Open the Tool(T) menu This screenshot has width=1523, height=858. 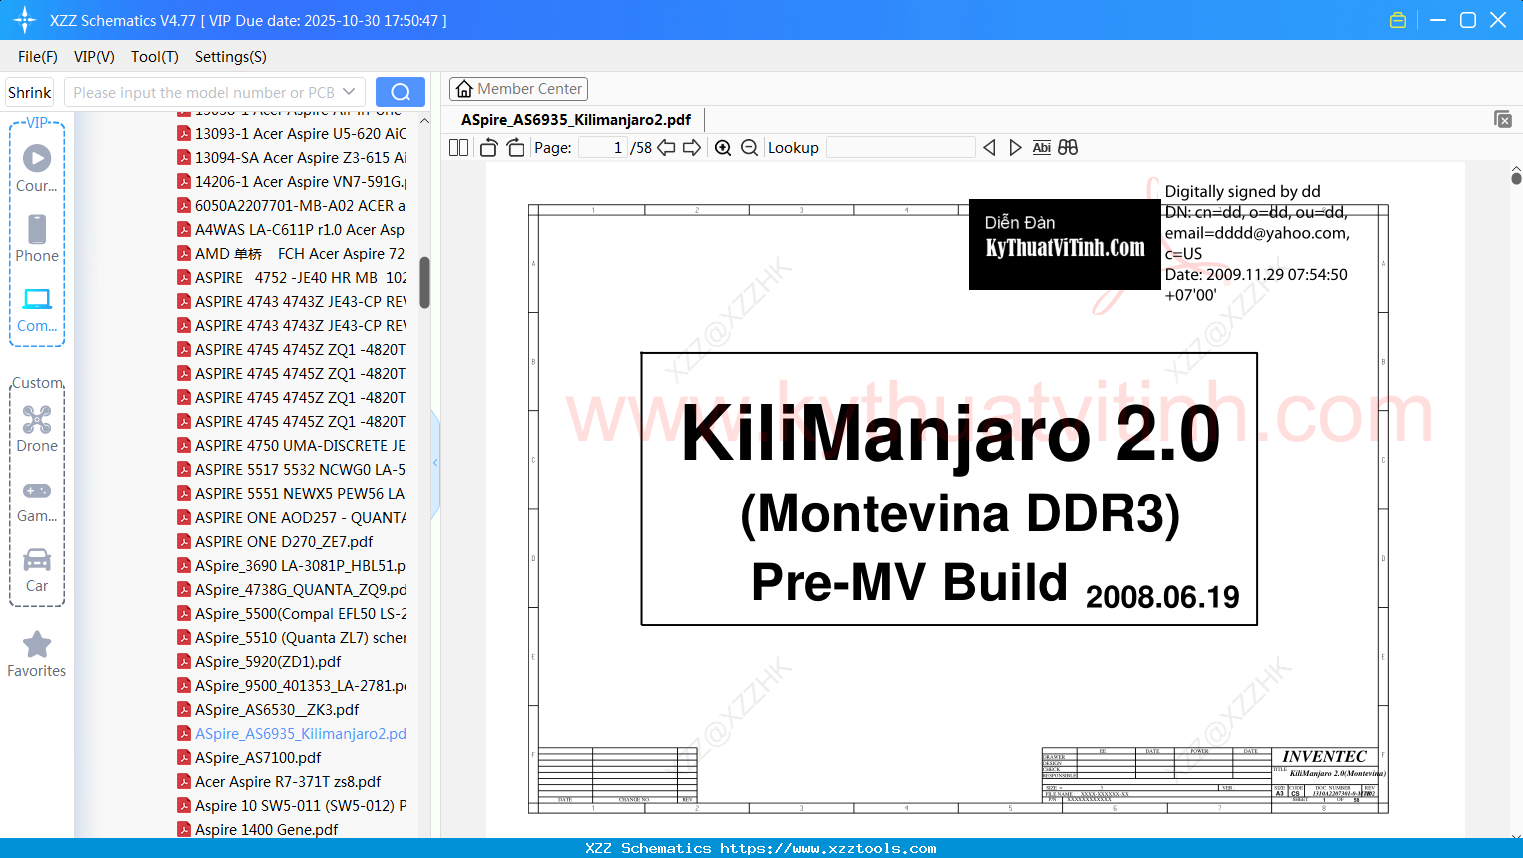click(x=155, y=57)
